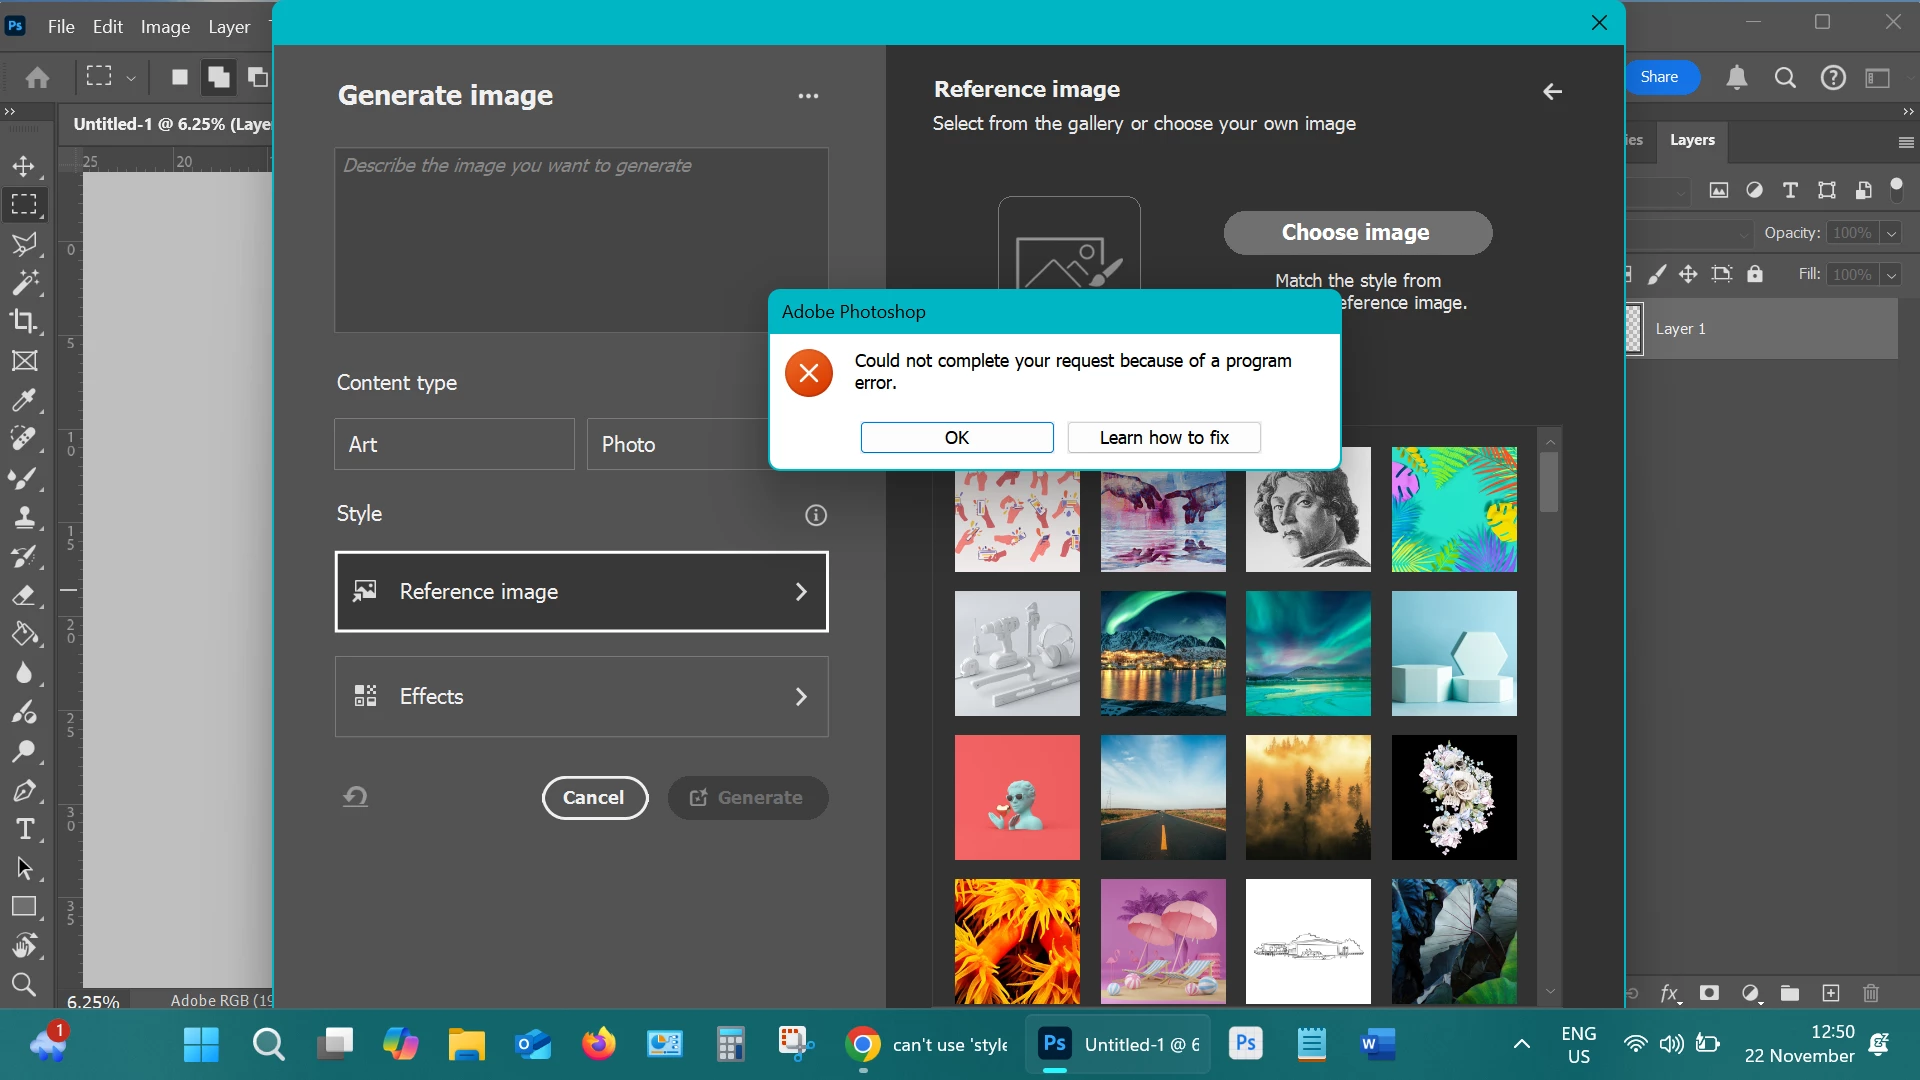Select the Horizontal Type tool
The width and height of the screenshot is (1920, 1080).
[x=24, y=829]
